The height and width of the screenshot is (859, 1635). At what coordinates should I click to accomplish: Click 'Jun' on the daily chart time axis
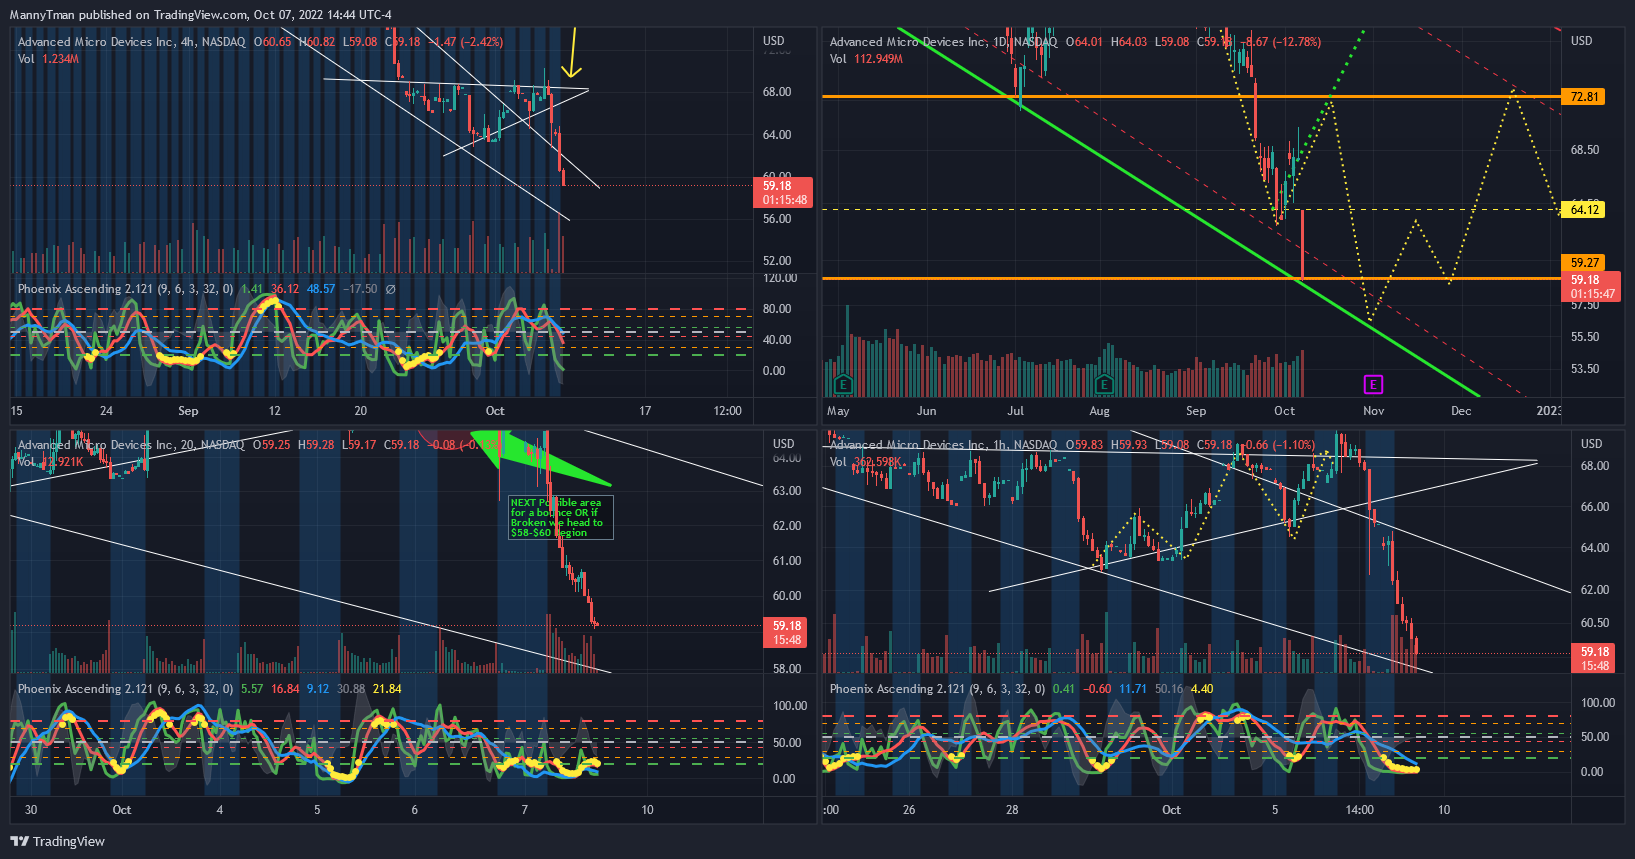point(927,411)
